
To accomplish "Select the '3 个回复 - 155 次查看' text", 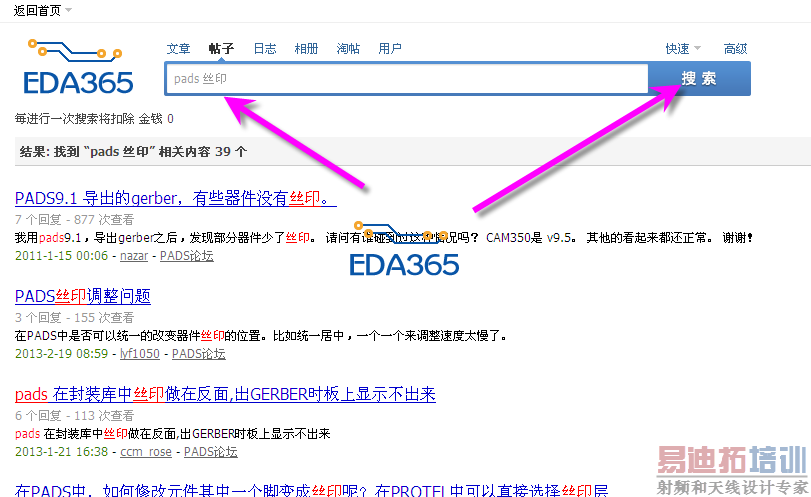I will click(x=74, y=318).
